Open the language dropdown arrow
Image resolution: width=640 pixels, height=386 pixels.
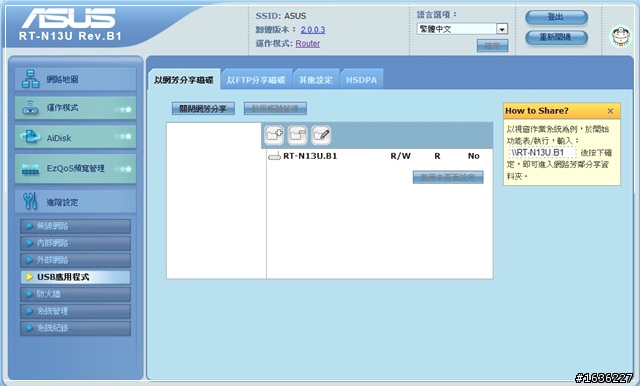502,29
